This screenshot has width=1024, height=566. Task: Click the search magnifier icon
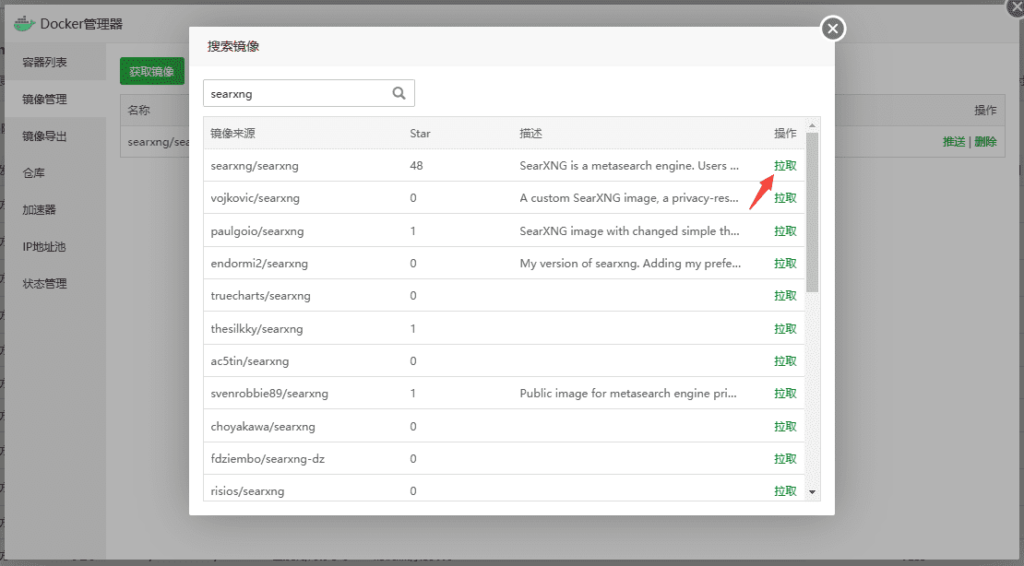tap(398, 93)
